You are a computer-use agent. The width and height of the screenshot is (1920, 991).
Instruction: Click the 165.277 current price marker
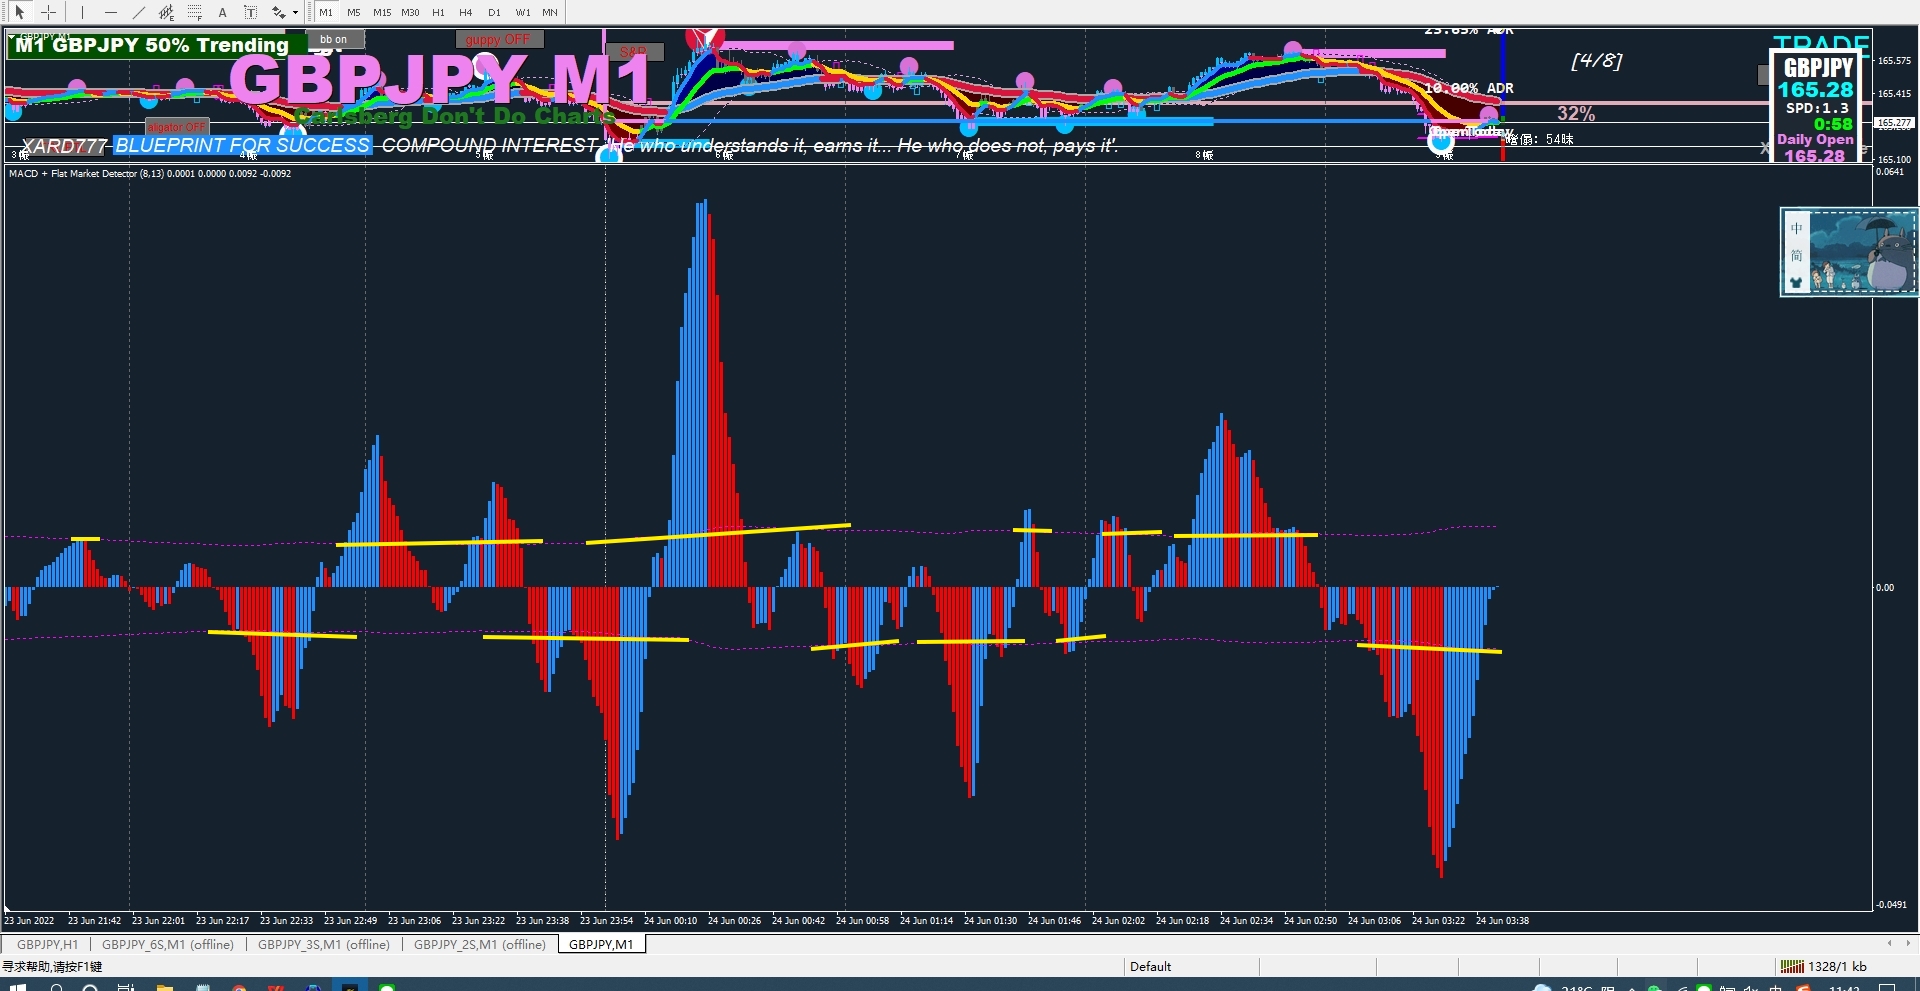(1894, 123)
